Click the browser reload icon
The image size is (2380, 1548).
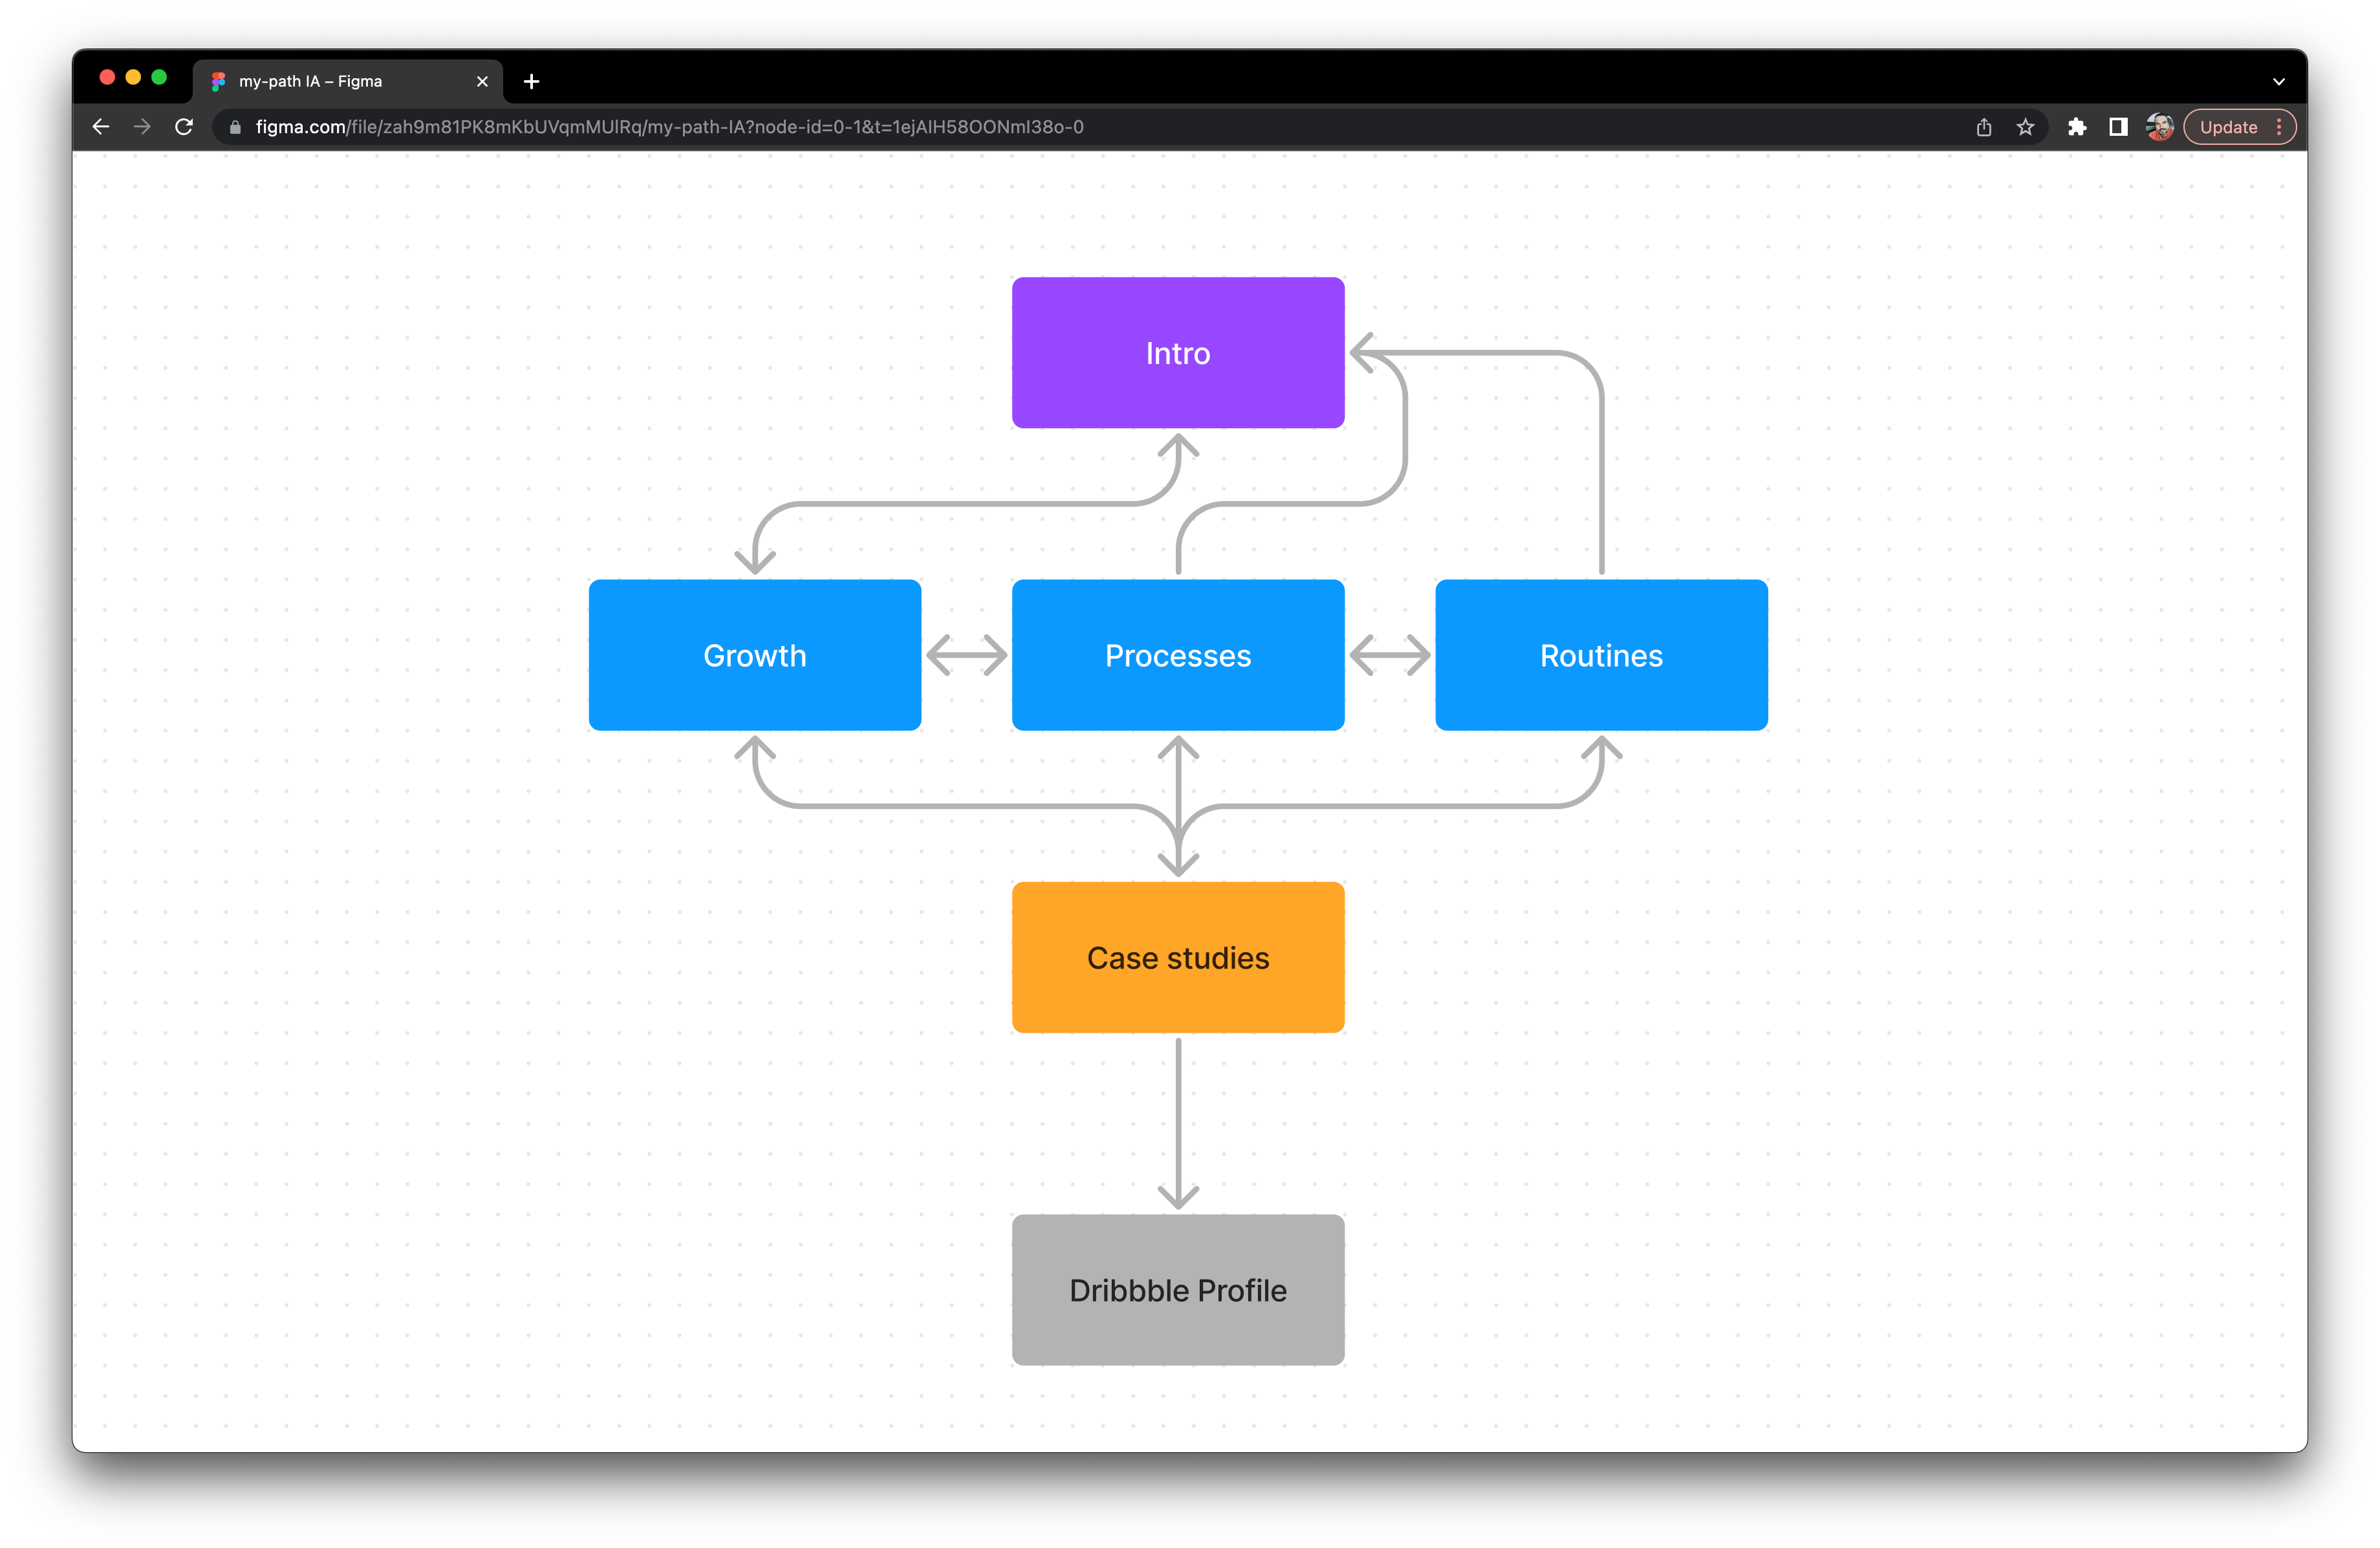184,127
